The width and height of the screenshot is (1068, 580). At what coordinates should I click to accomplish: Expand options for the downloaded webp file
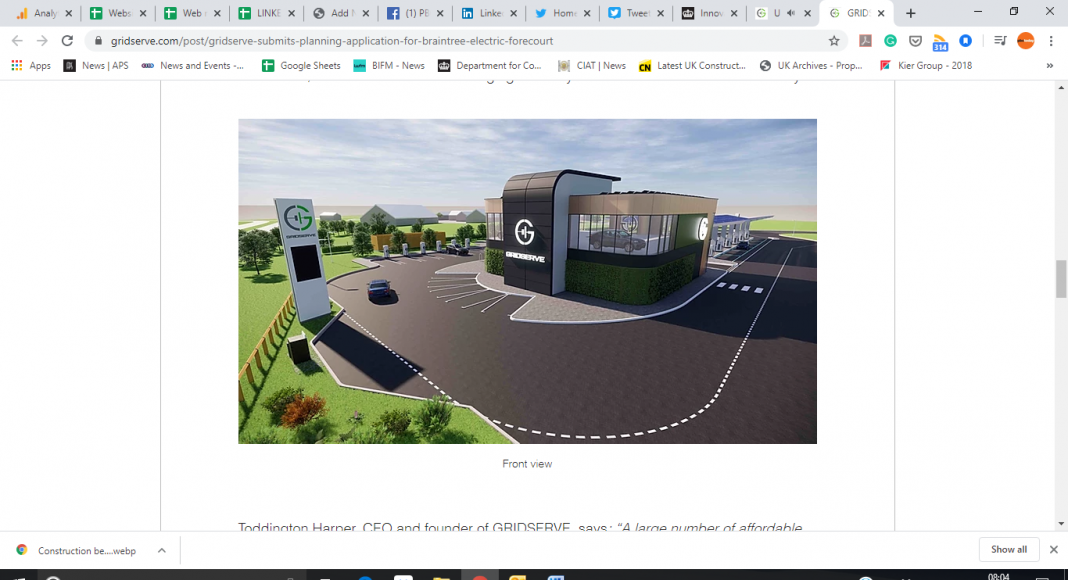point(161,550)
